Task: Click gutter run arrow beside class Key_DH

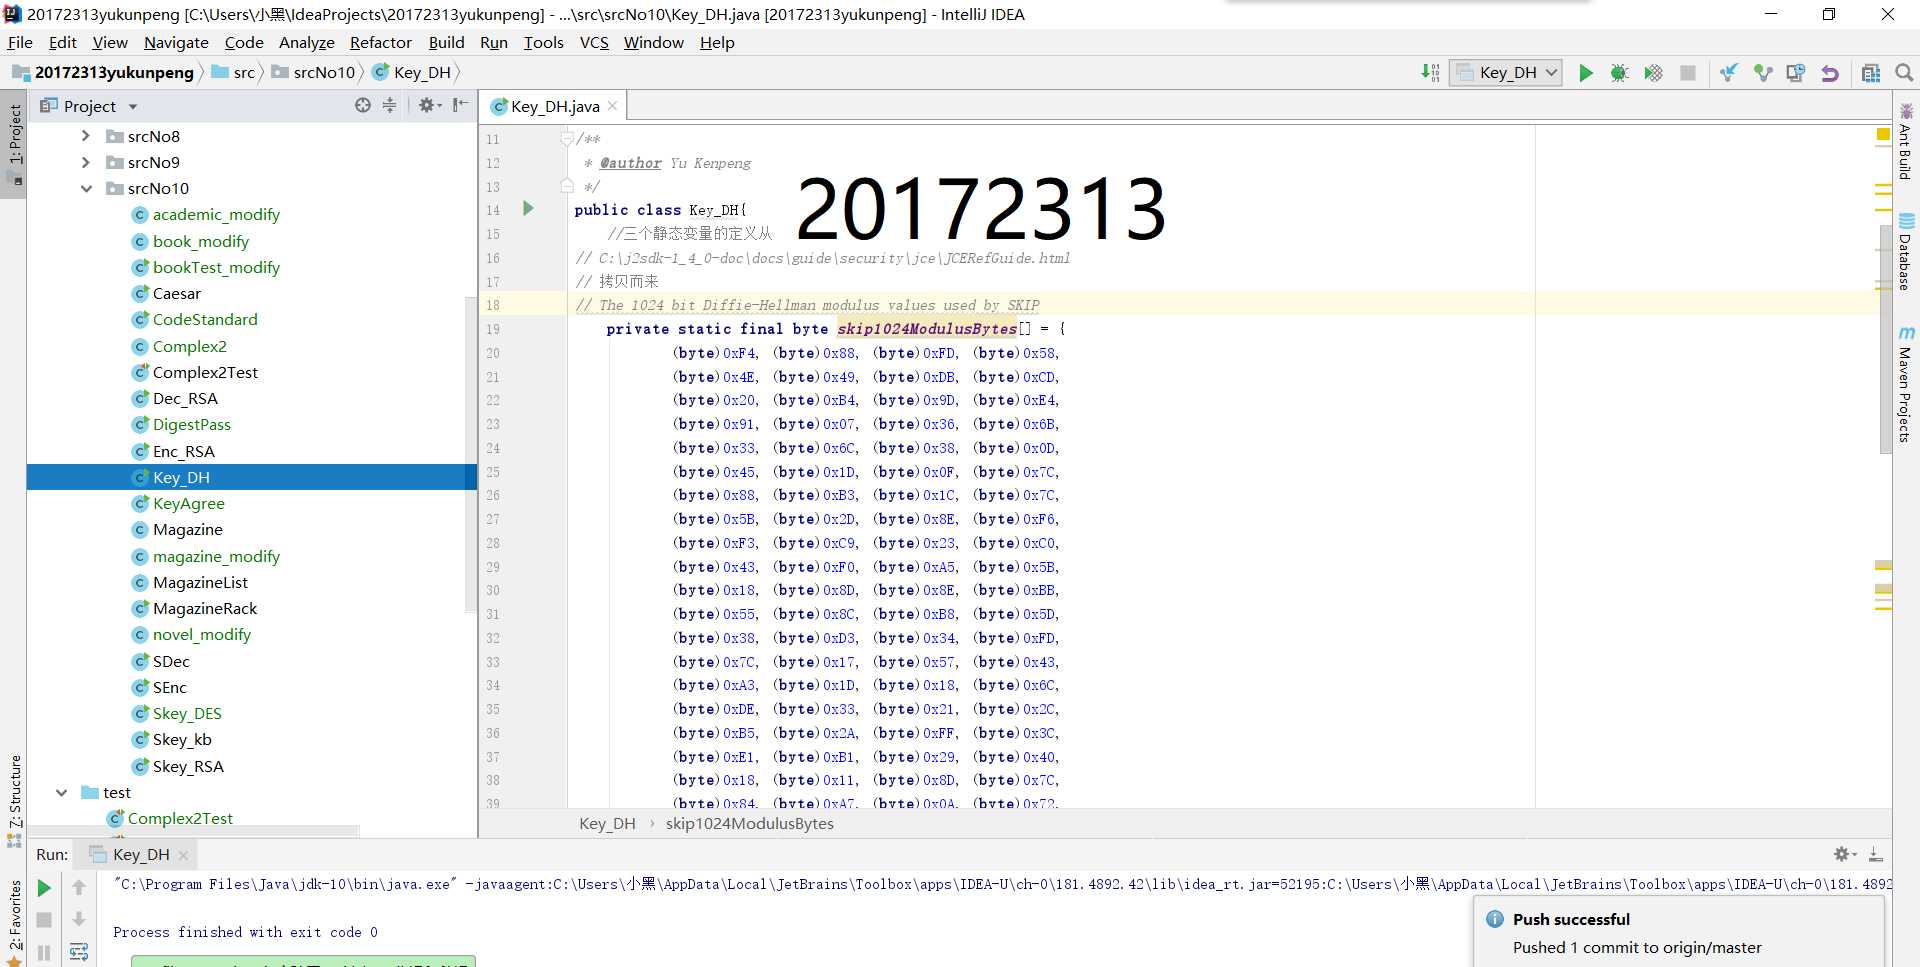Action: [x=528, y=209]
